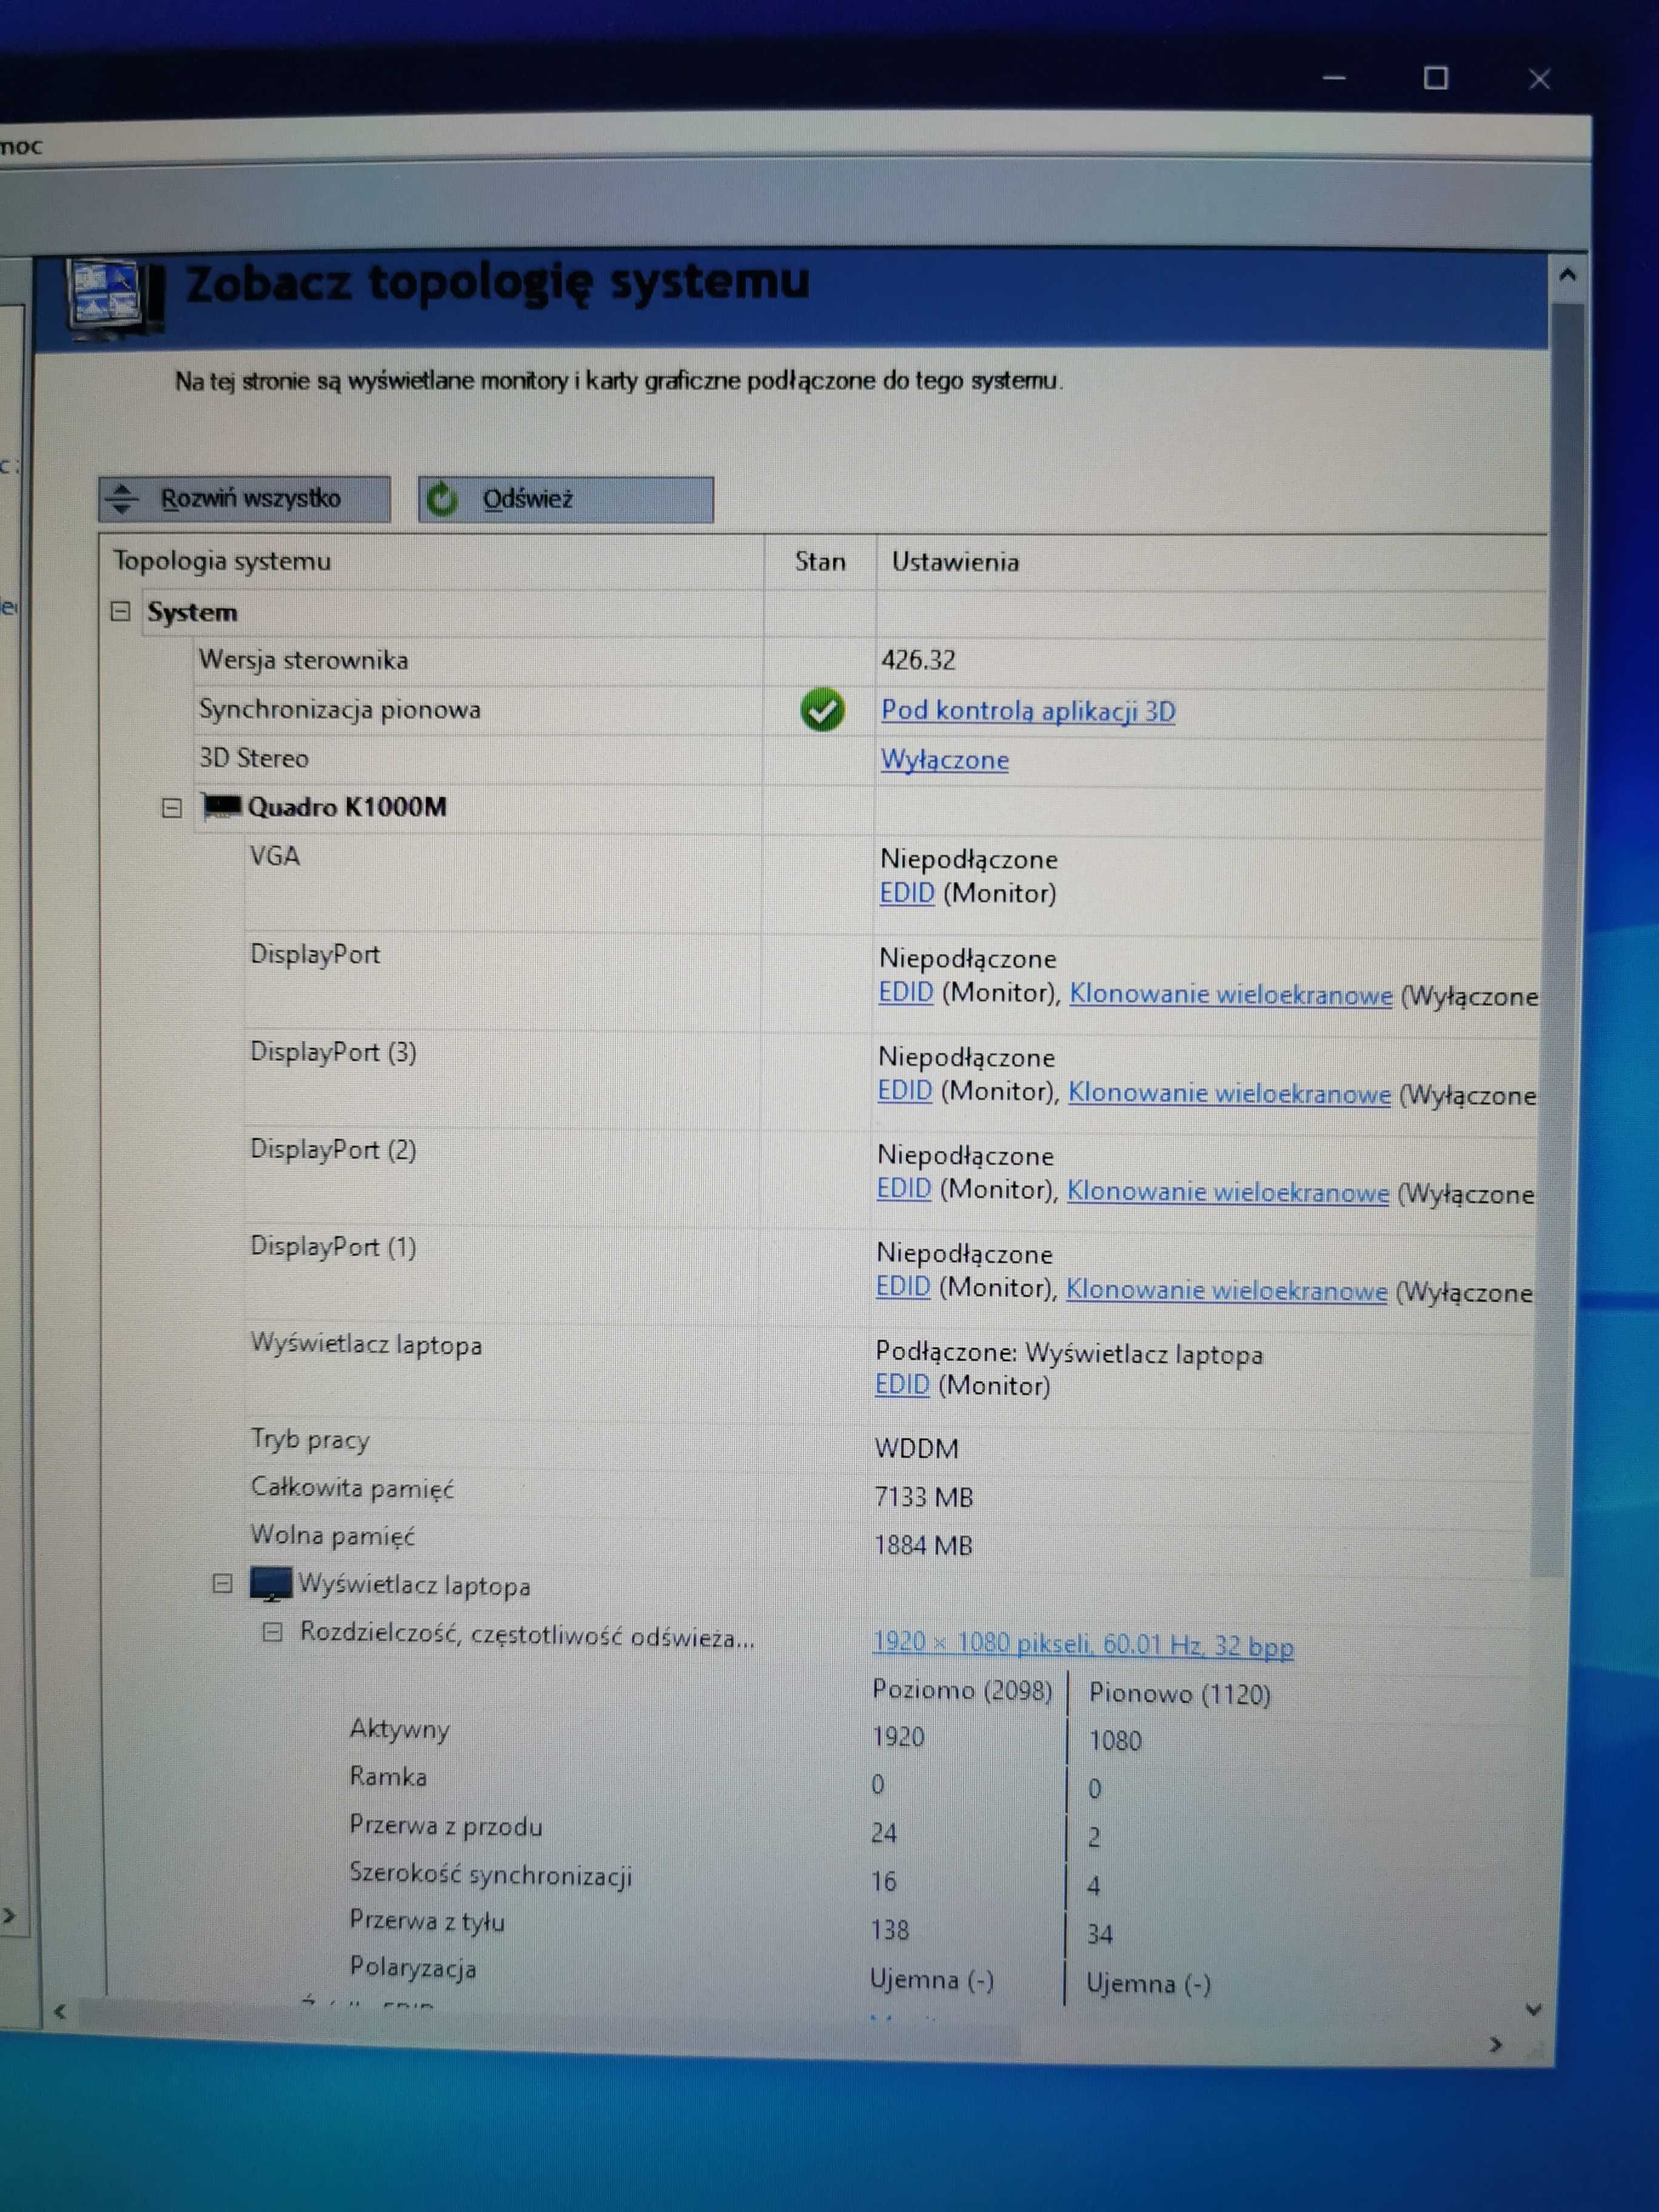Click the green refresh icon on Odśwież
Image resolution: width=1659 pixels, height=2212 pixels.
point(442,499)
